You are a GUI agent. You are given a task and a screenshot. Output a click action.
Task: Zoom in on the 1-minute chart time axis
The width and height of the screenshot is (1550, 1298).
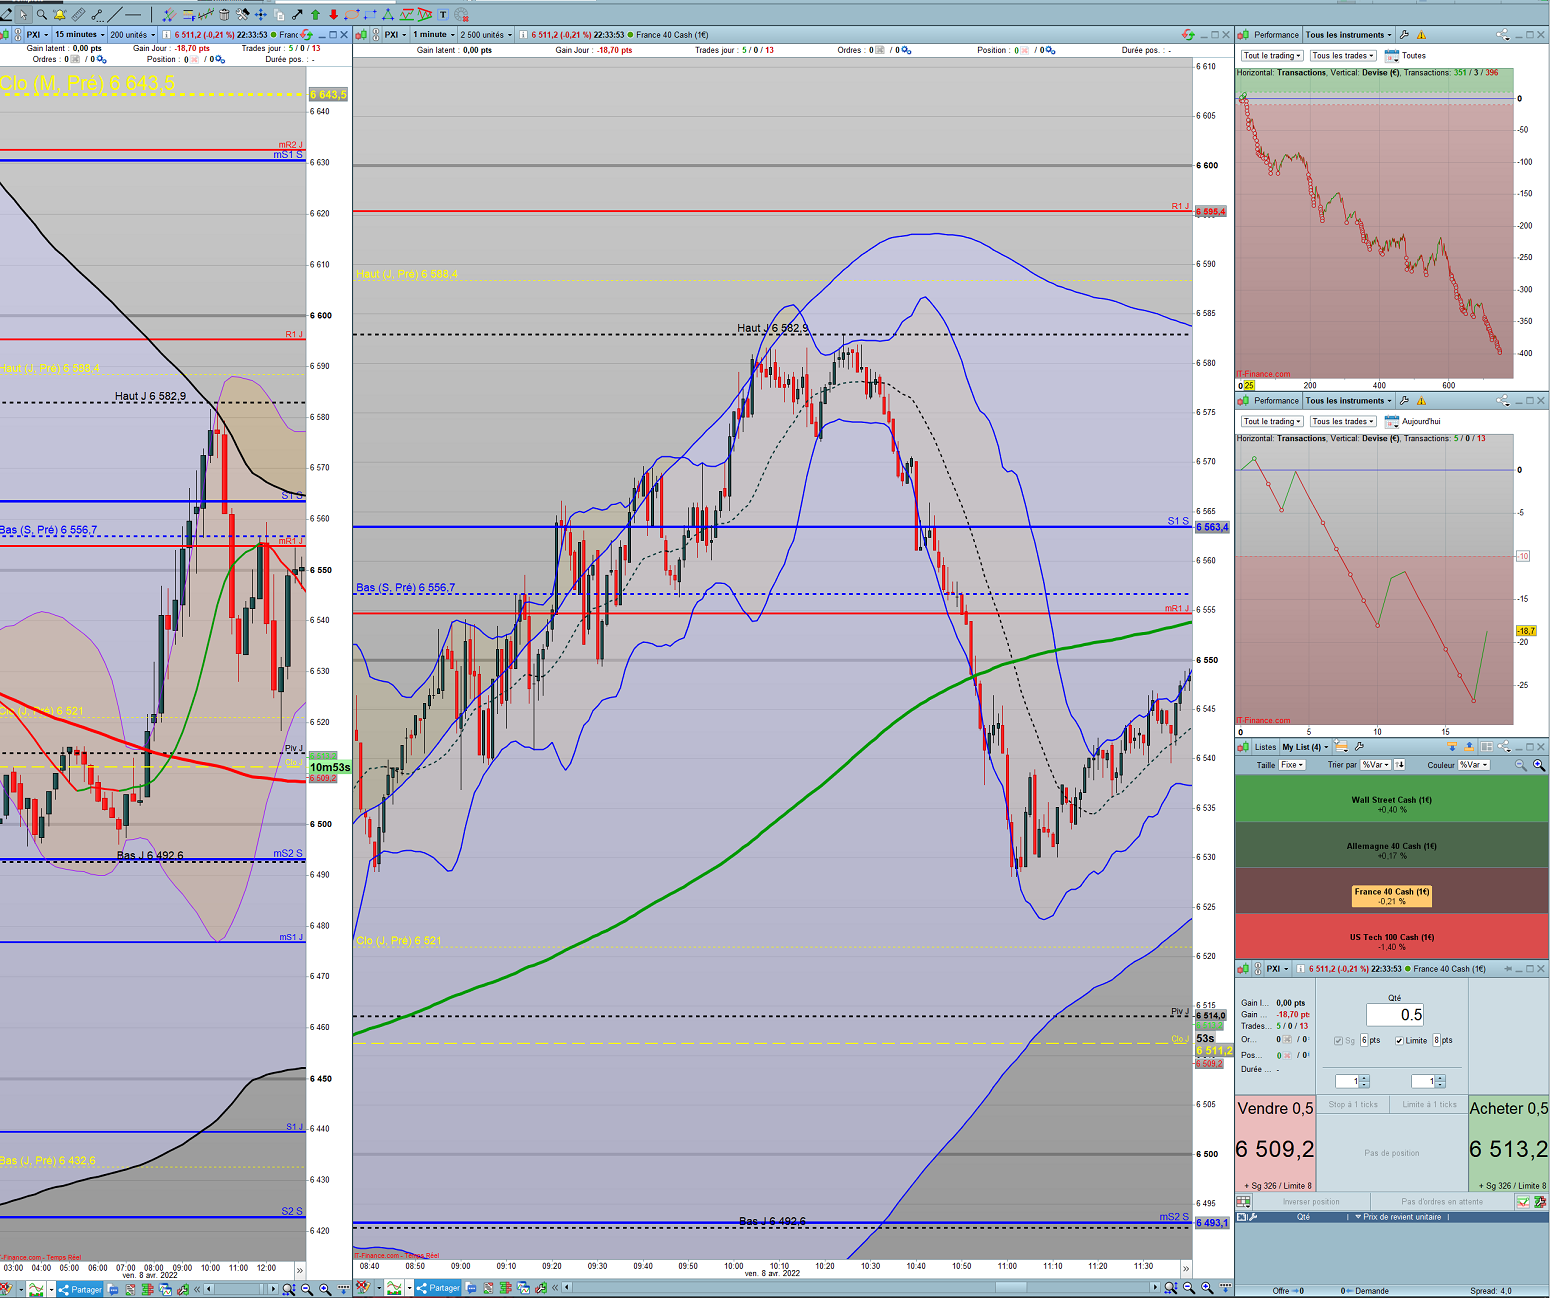[1207, 1288]
